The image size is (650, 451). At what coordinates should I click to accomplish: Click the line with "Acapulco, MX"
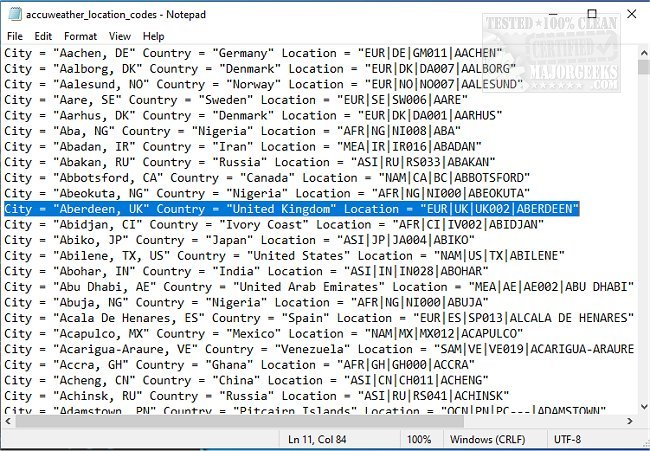pos(264,334)
